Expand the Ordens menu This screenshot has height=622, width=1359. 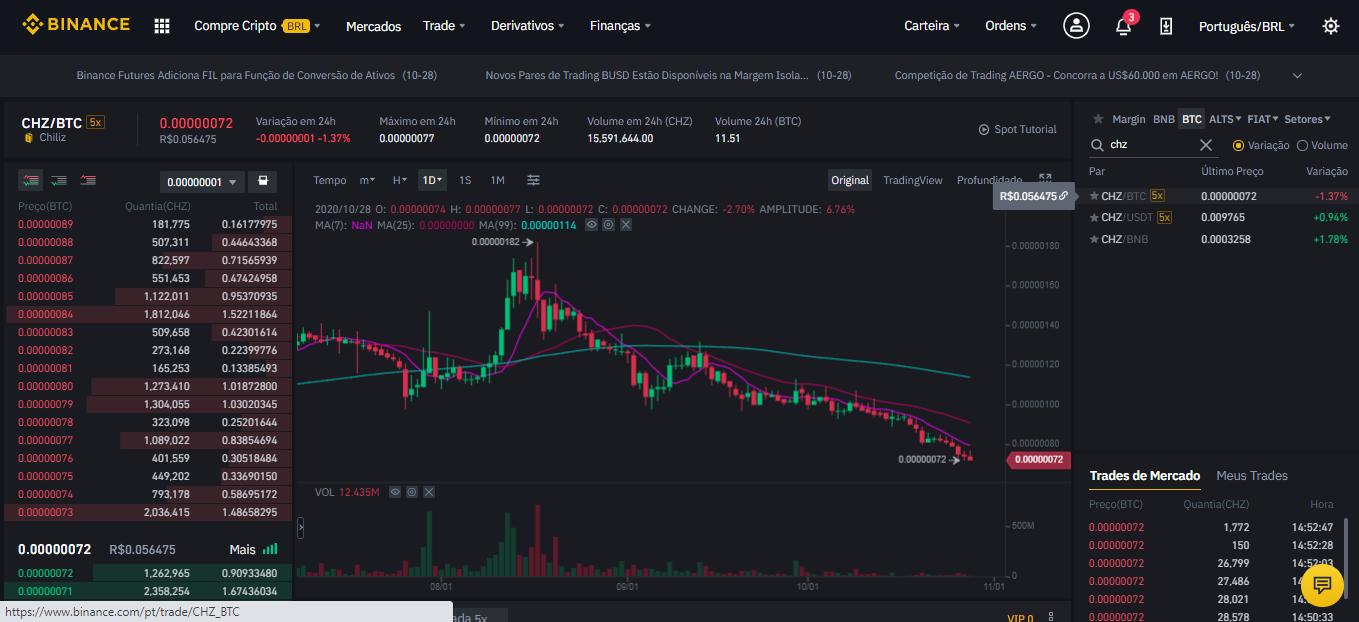1011,26
